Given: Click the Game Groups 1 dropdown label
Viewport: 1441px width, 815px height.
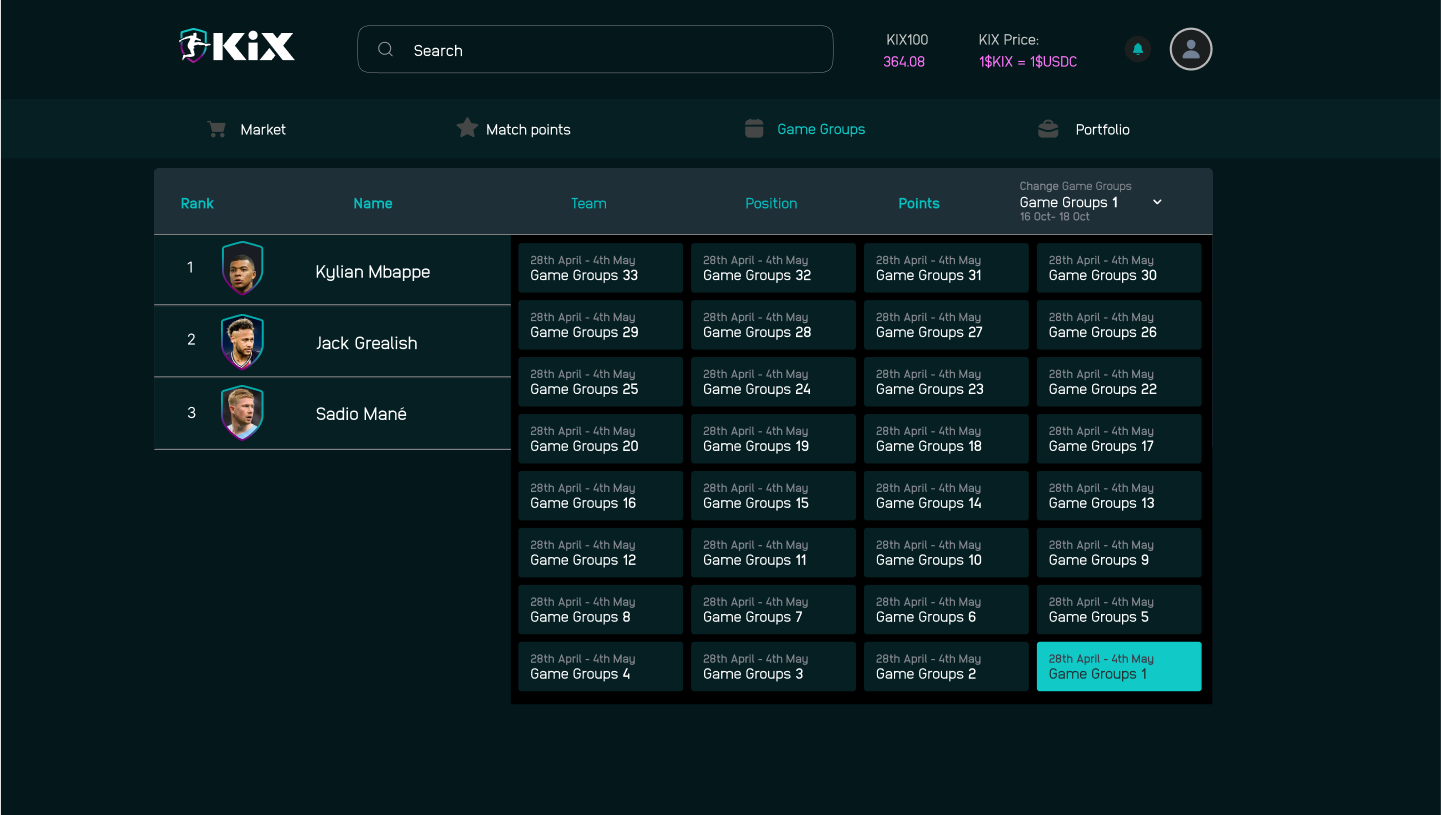Looking at the screenshot, I should point(1069,202).
